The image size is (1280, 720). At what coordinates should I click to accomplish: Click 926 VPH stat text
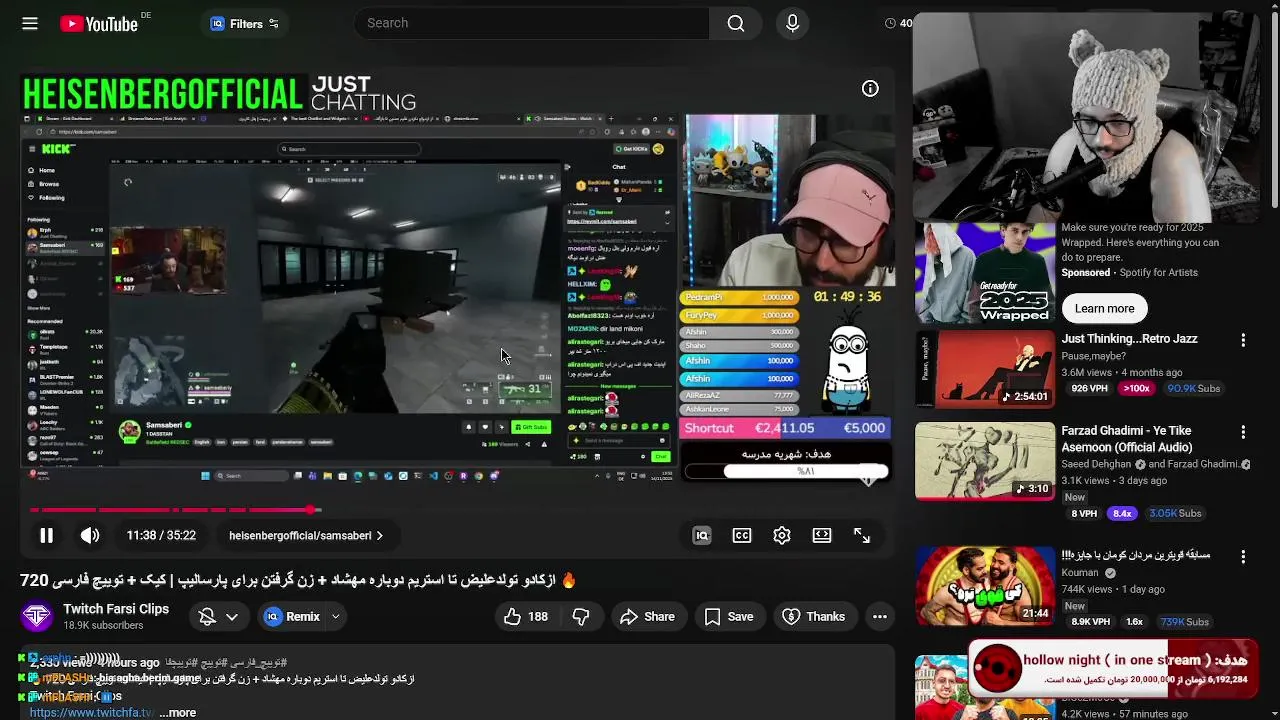pyautogui.click(x=1091, y=388)
